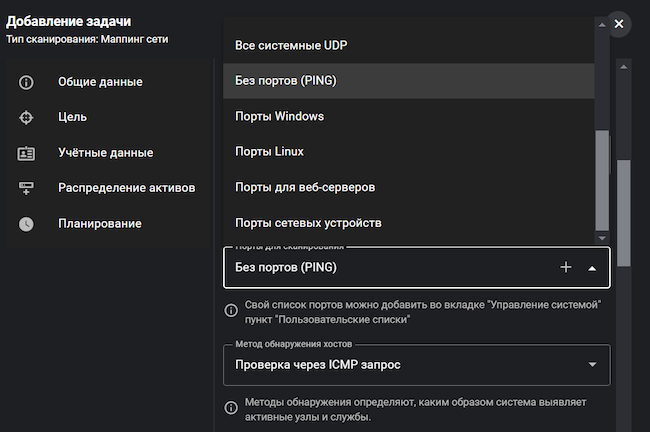Pick the Порты Windows option

[279, 116]
